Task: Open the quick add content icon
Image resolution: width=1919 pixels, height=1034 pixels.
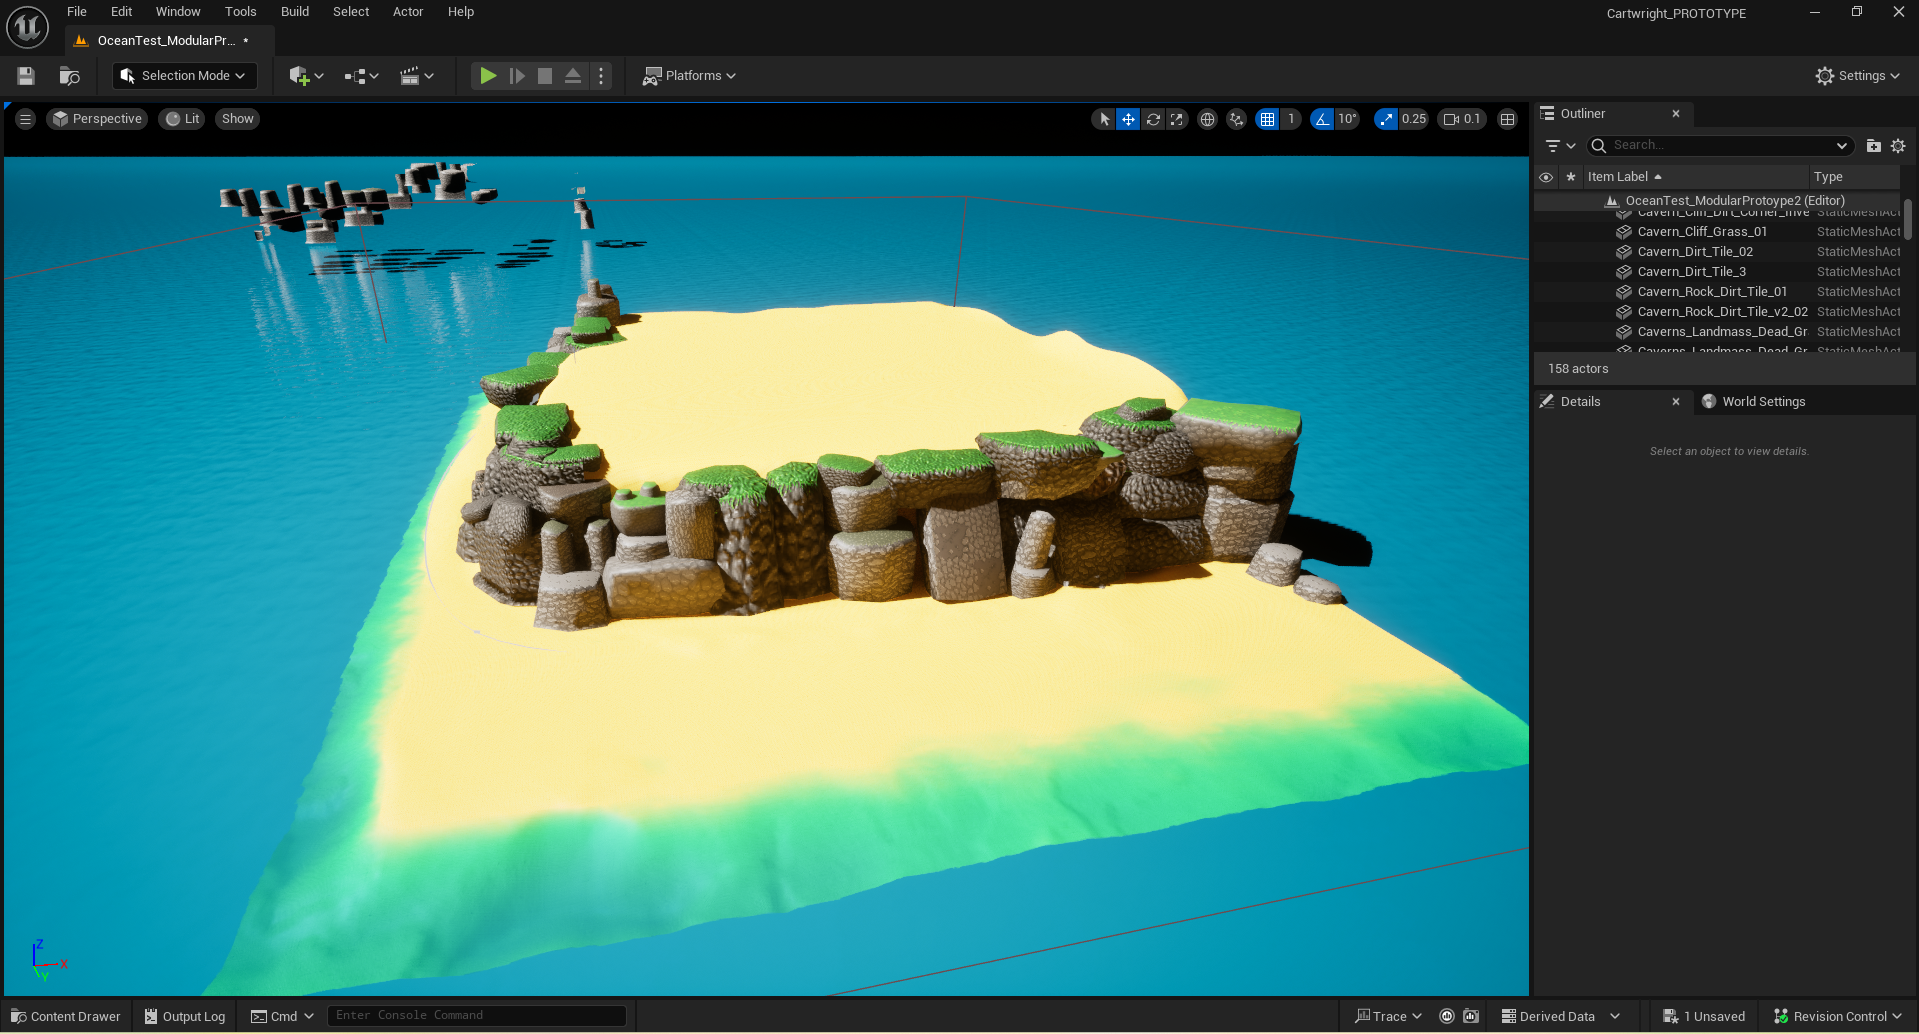Action: click(306, 76)
